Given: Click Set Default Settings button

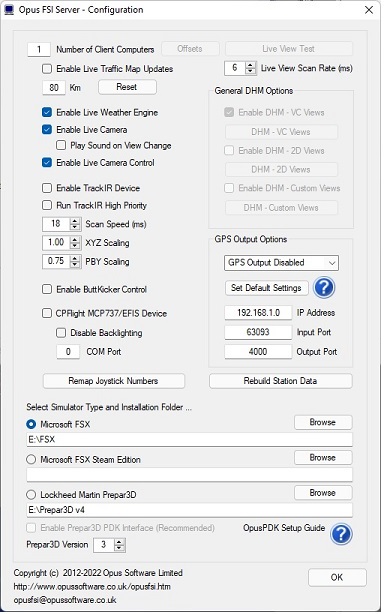Looking at the screenshot, I should (267, 288).
